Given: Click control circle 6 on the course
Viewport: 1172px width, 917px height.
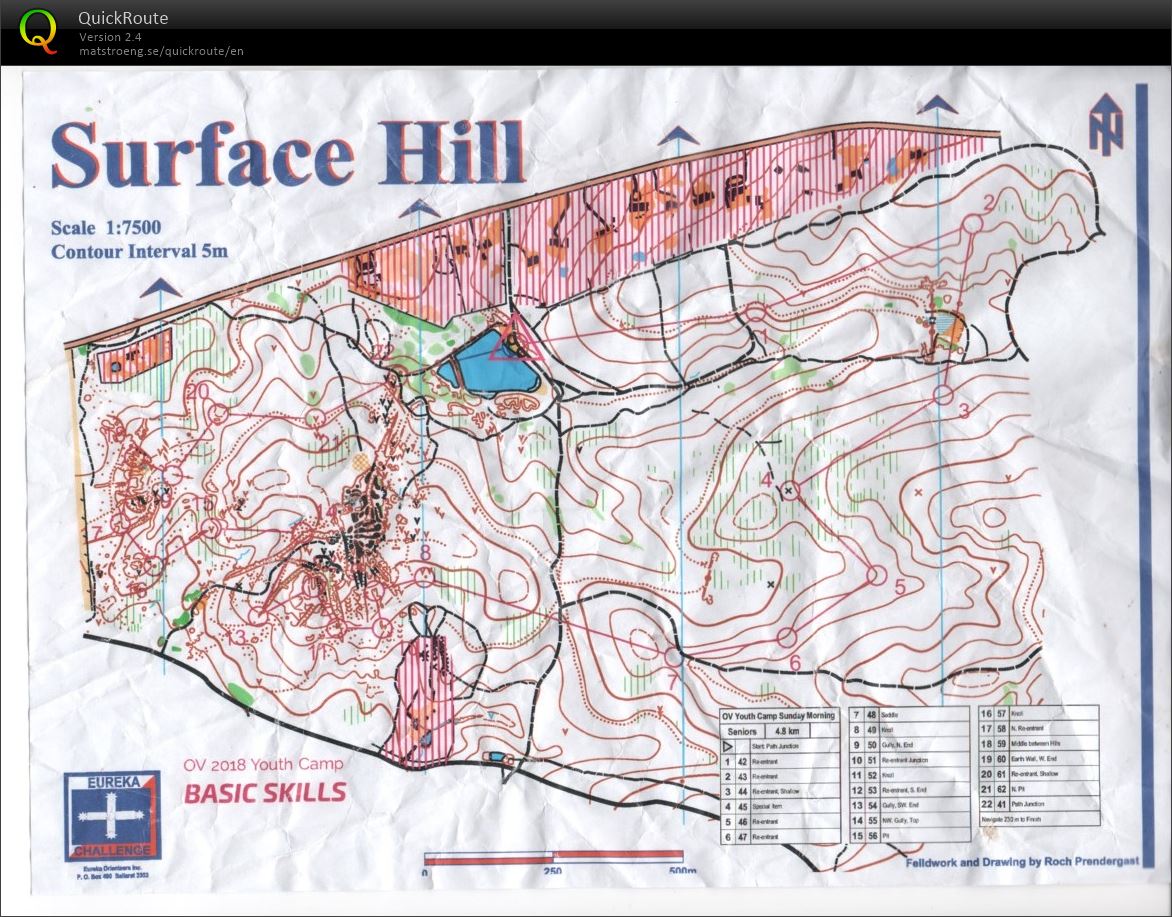Looking at the screenshot, I should tap(786, 636).
